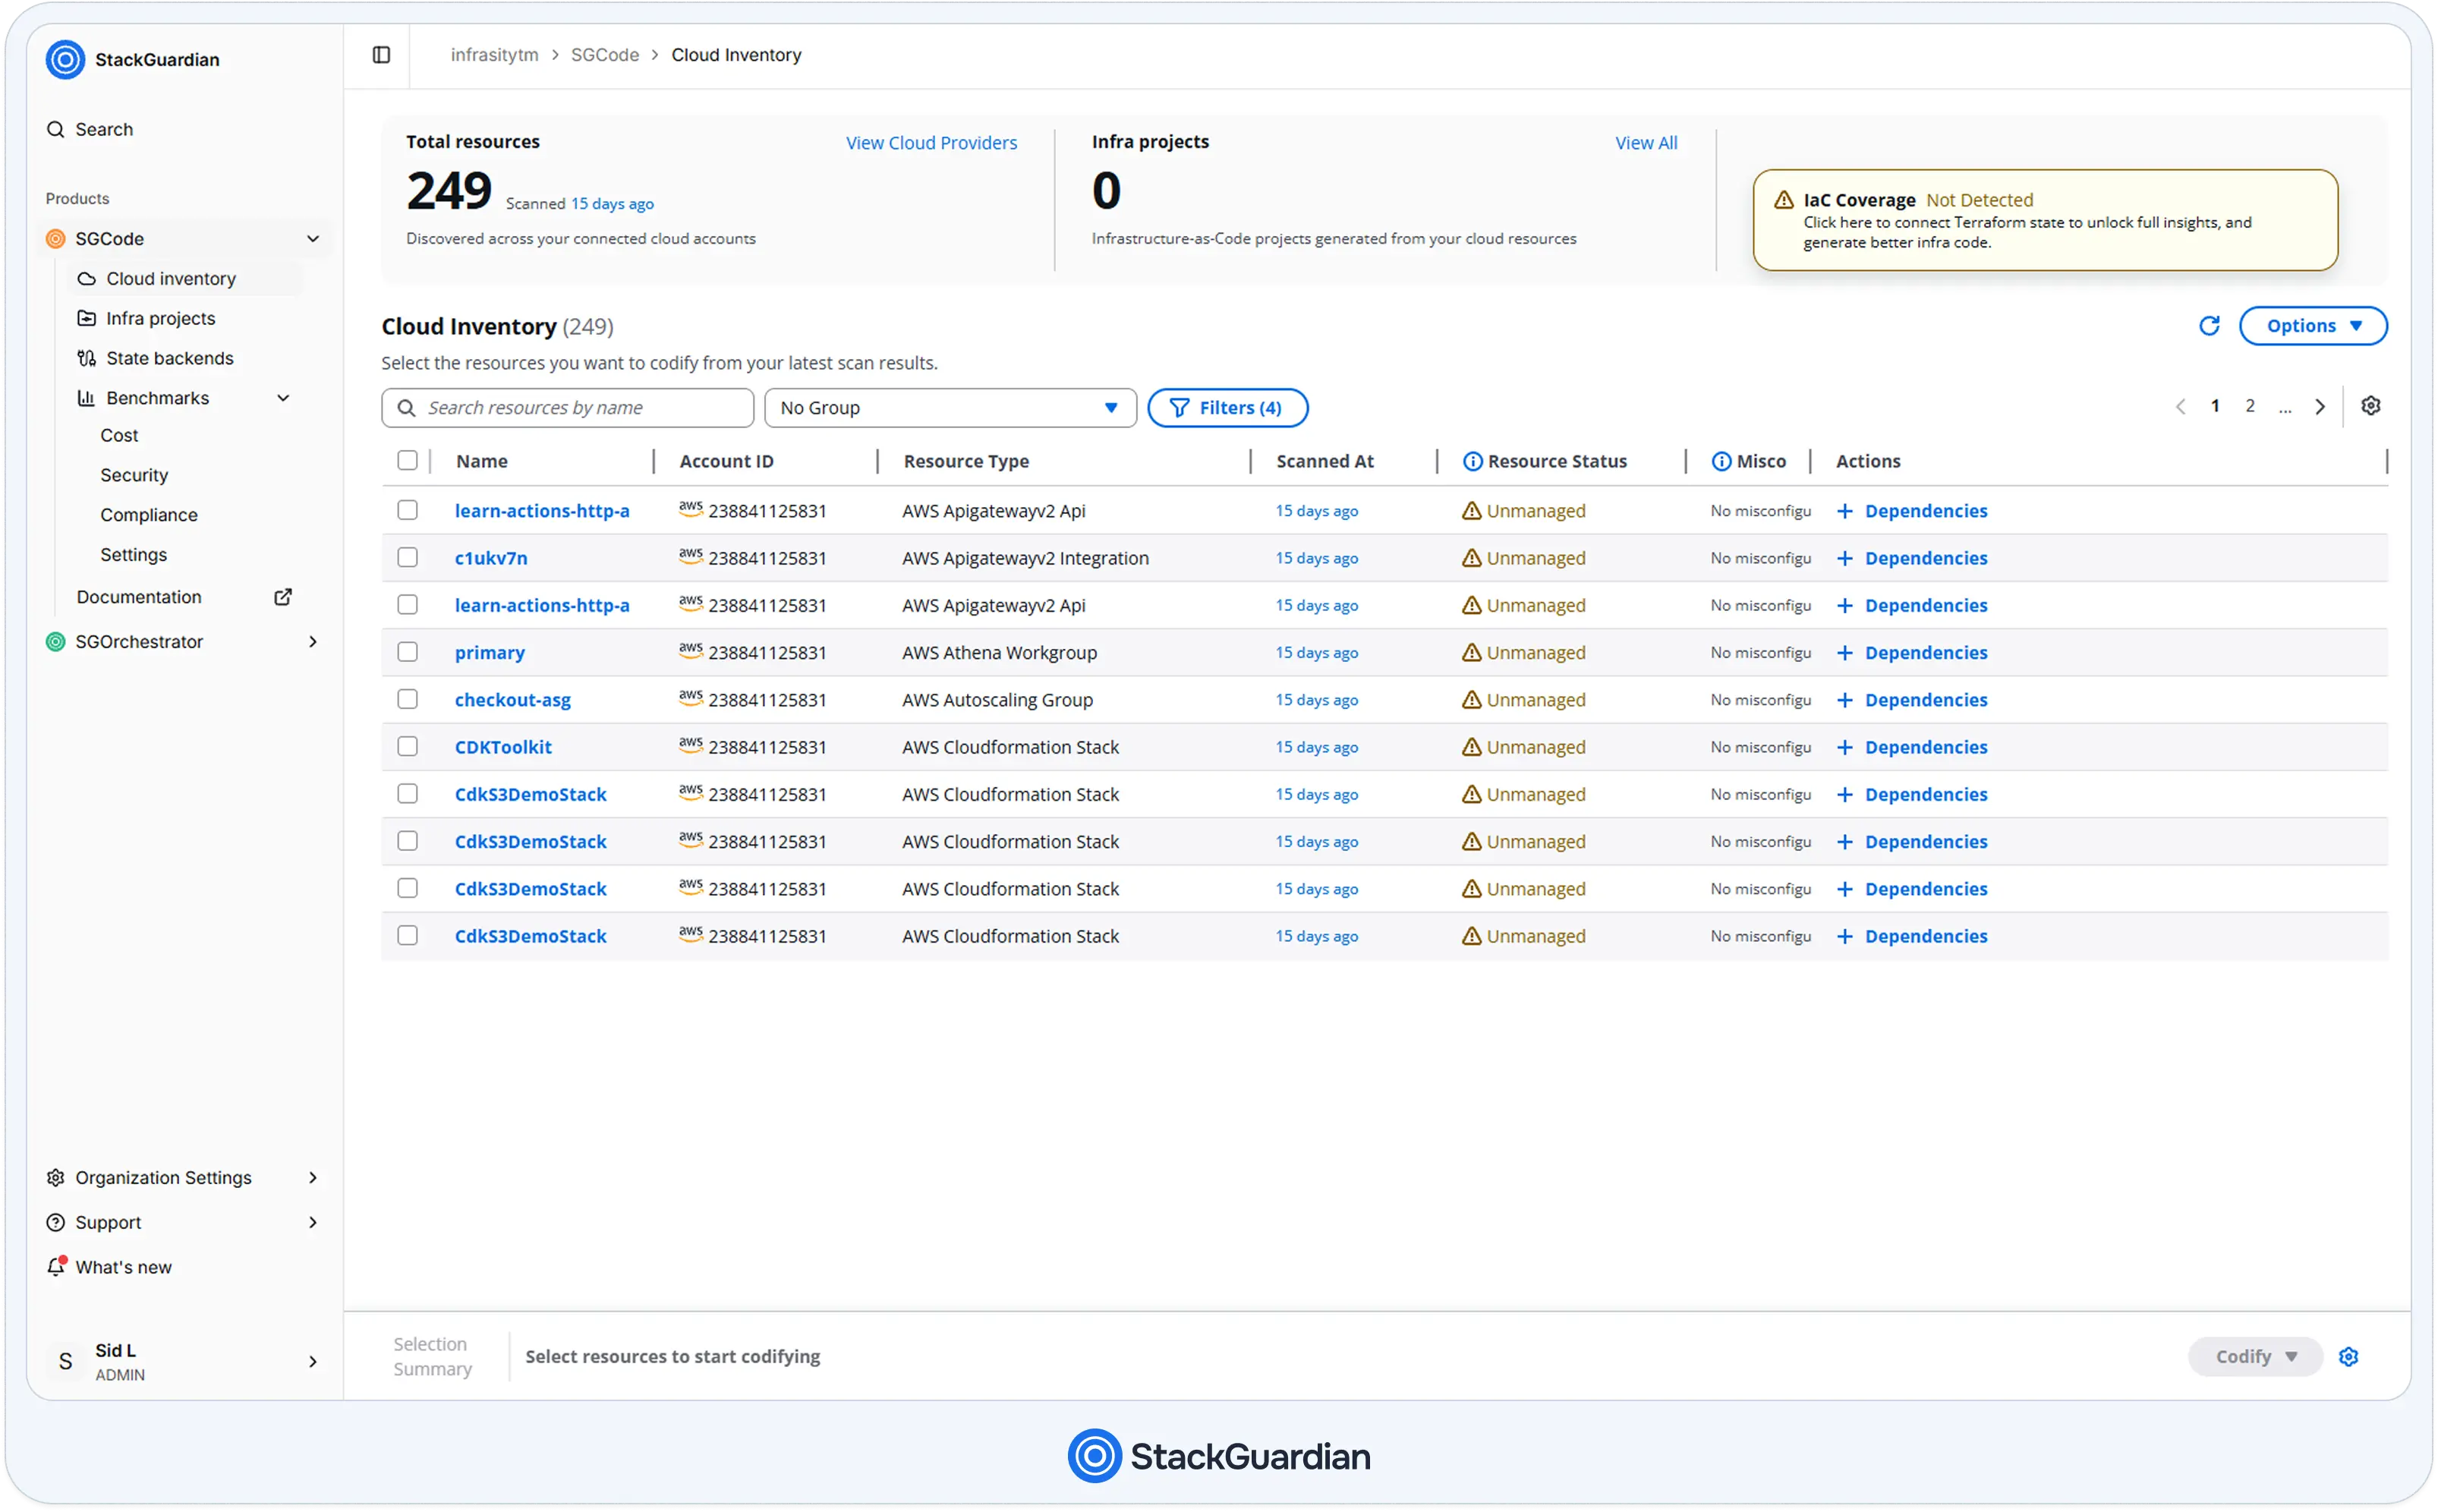This screenshot has height=1512, width=2438.
Task: Open codify settings gear at bottom right
Action: pyautogui.click(x=2348, y=1357)
